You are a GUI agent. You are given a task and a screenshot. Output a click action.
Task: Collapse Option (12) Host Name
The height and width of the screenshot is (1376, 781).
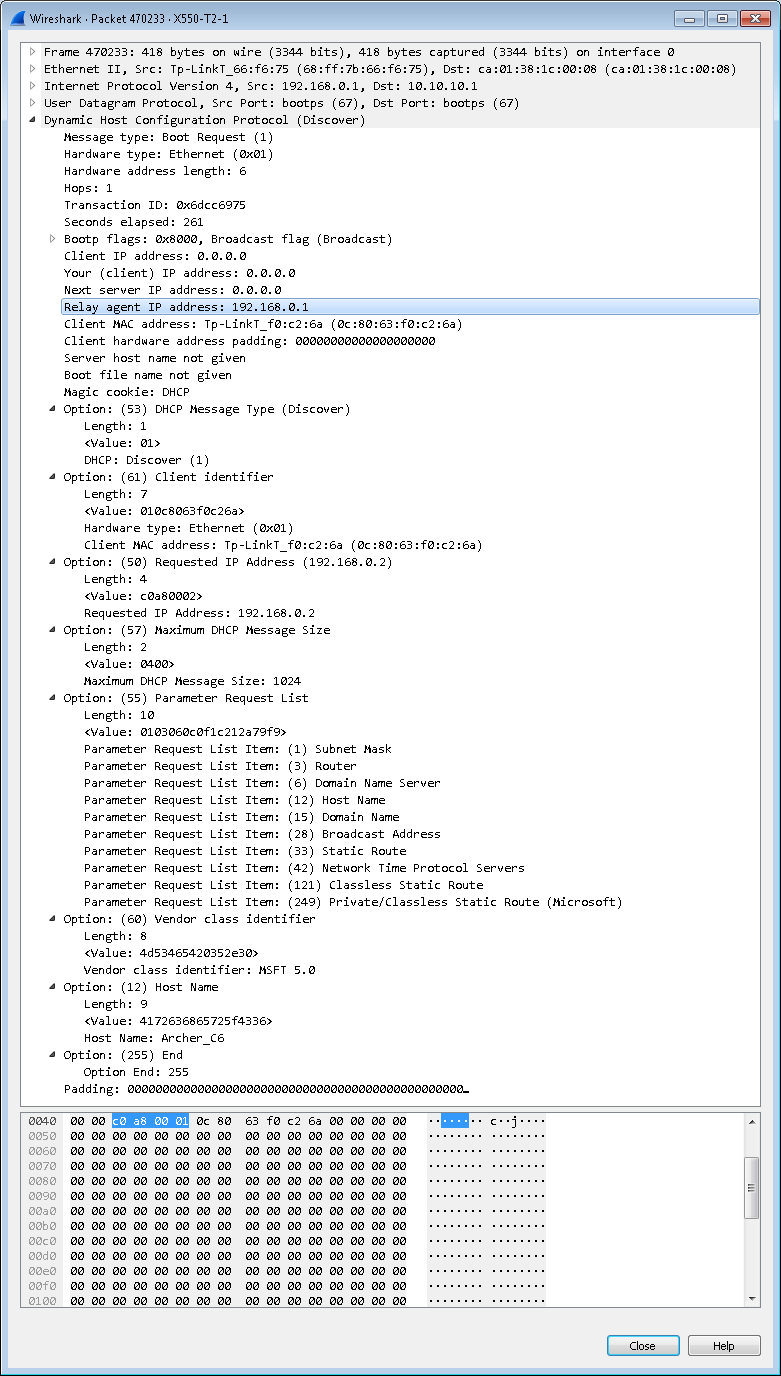tap(53, 987)
